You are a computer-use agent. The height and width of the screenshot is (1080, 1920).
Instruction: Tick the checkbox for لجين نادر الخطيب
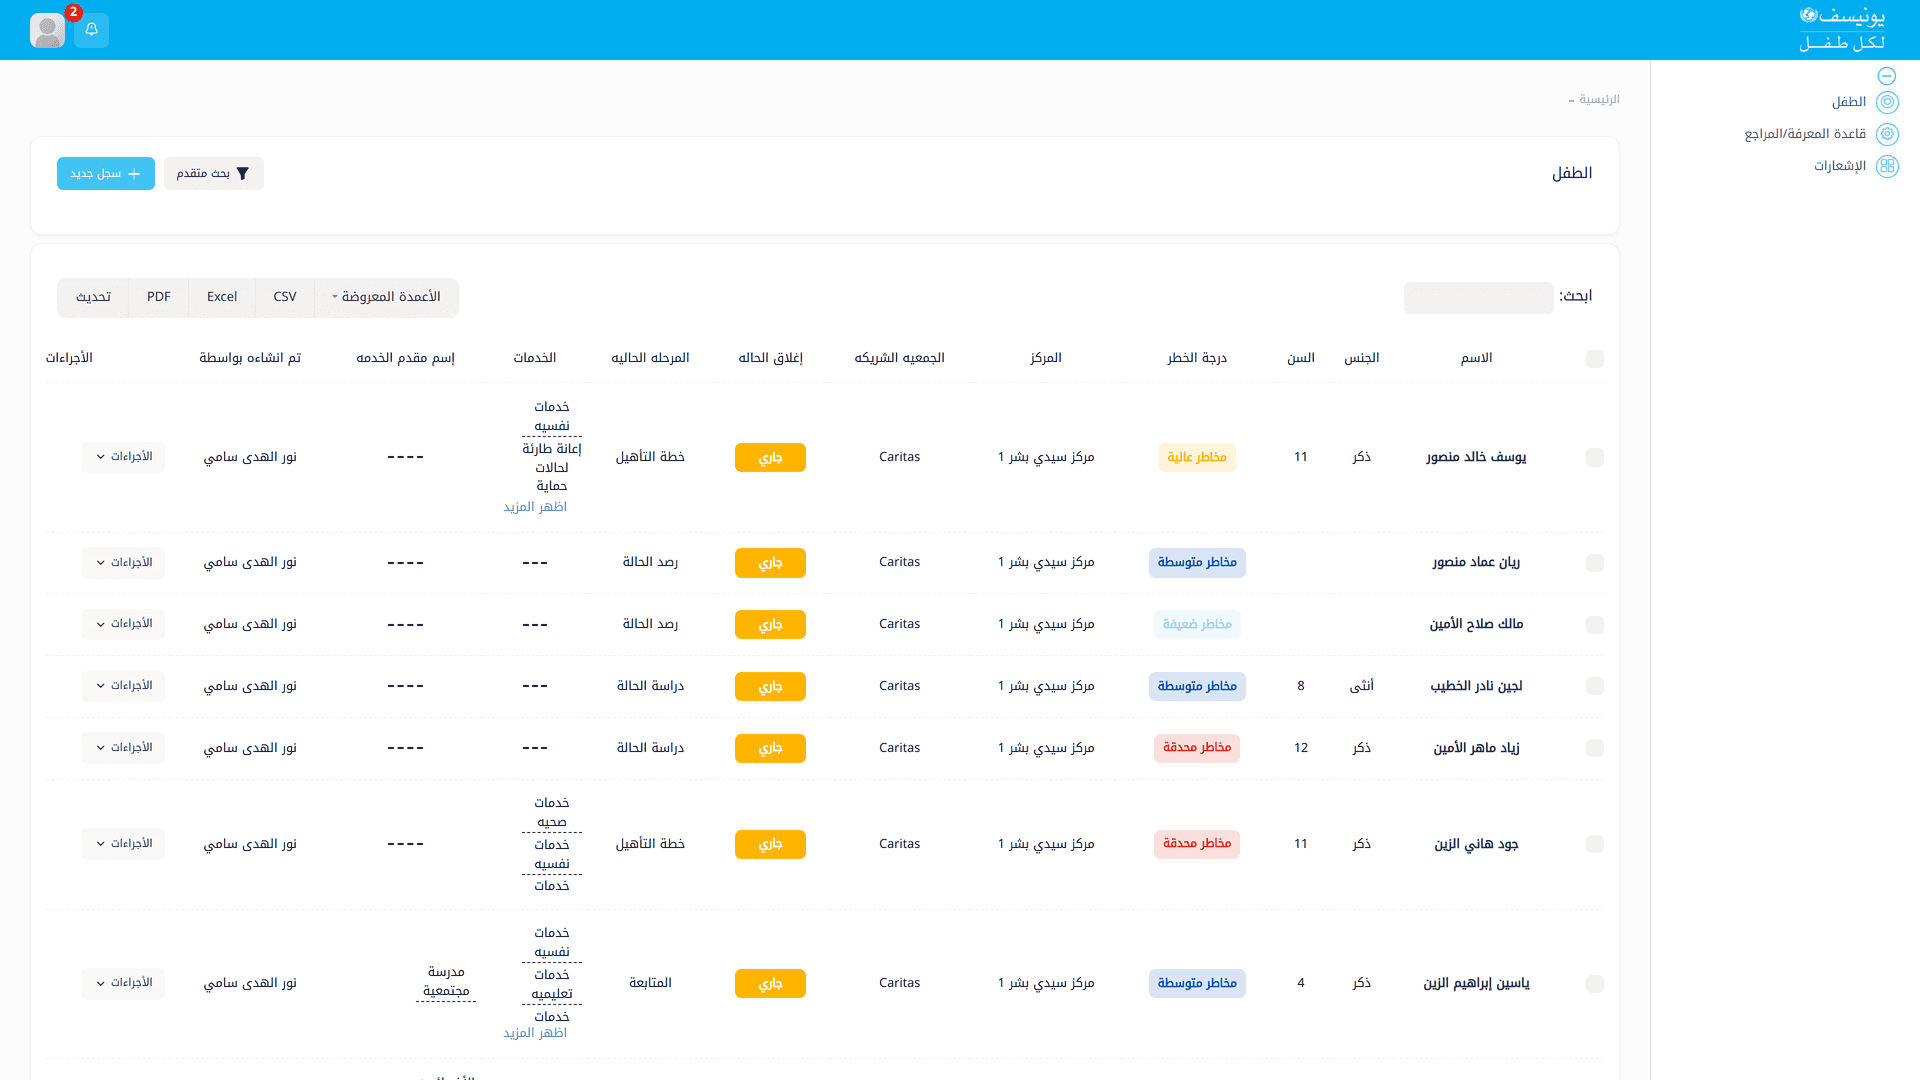coord(1595,686)
